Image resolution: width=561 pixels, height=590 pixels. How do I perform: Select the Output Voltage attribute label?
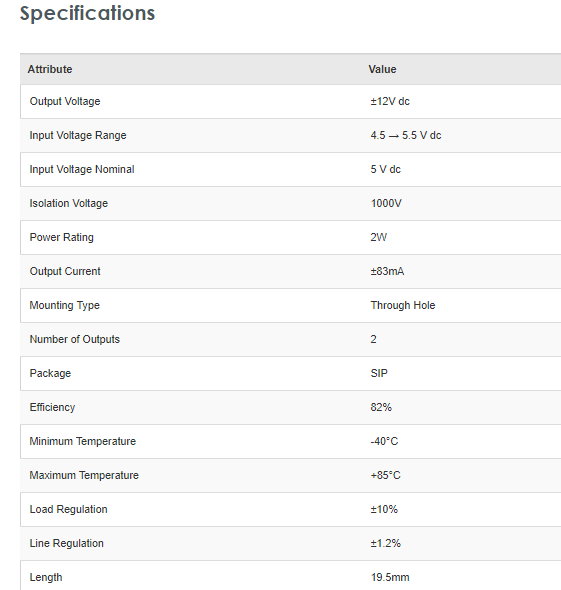[65, 101]
